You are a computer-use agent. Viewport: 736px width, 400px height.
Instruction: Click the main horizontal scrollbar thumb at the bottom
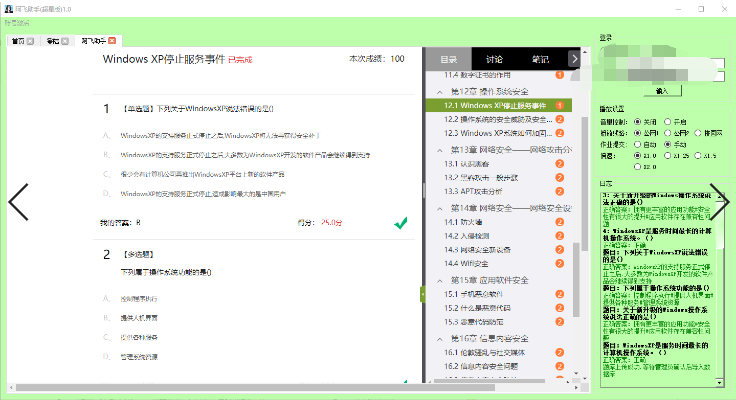pos(255,388)
